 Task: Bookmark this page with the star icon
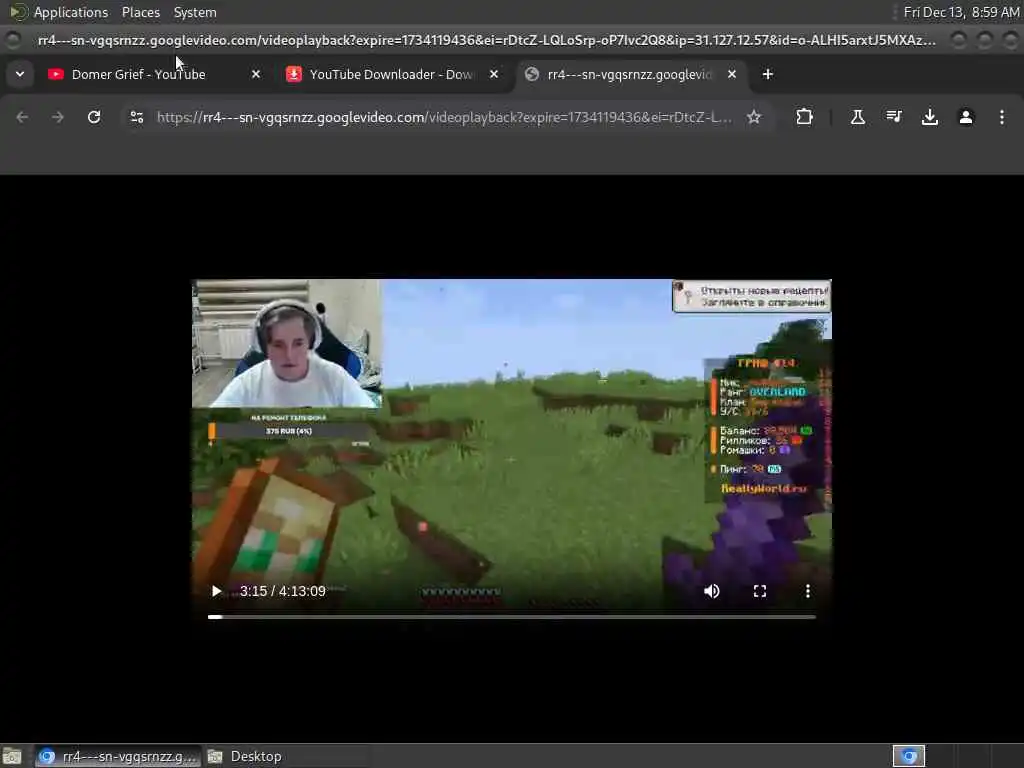pos(754,118)
